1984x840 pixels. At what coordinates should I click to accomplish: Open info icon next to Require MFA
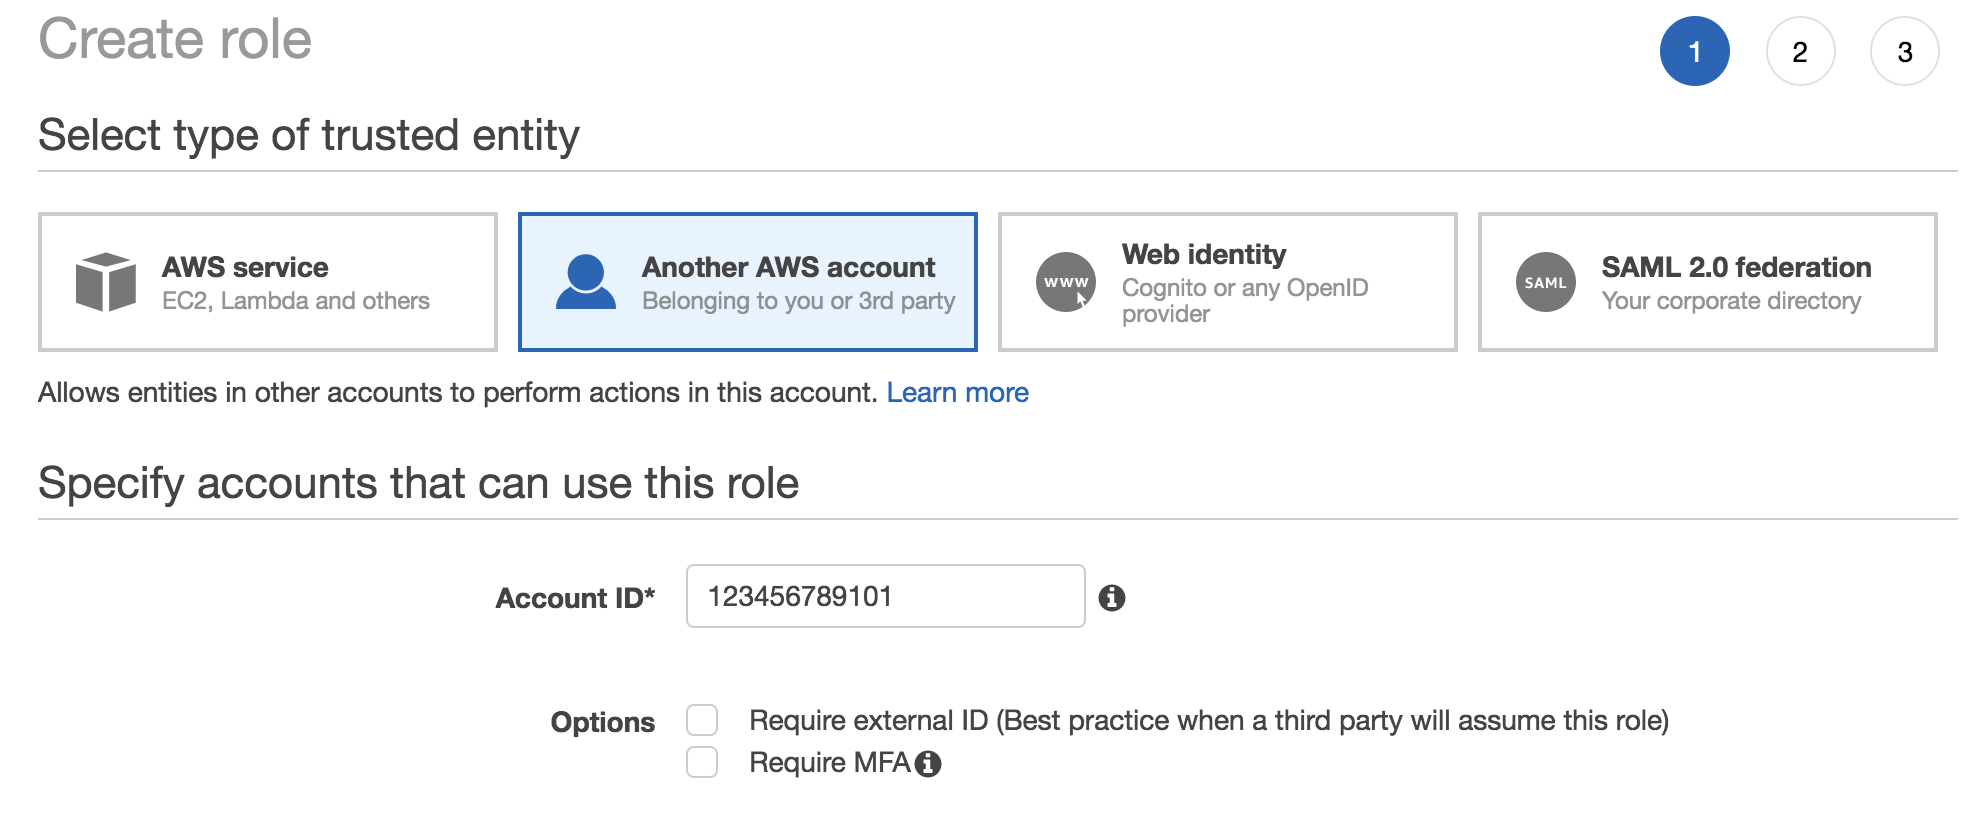coord(928,764)
